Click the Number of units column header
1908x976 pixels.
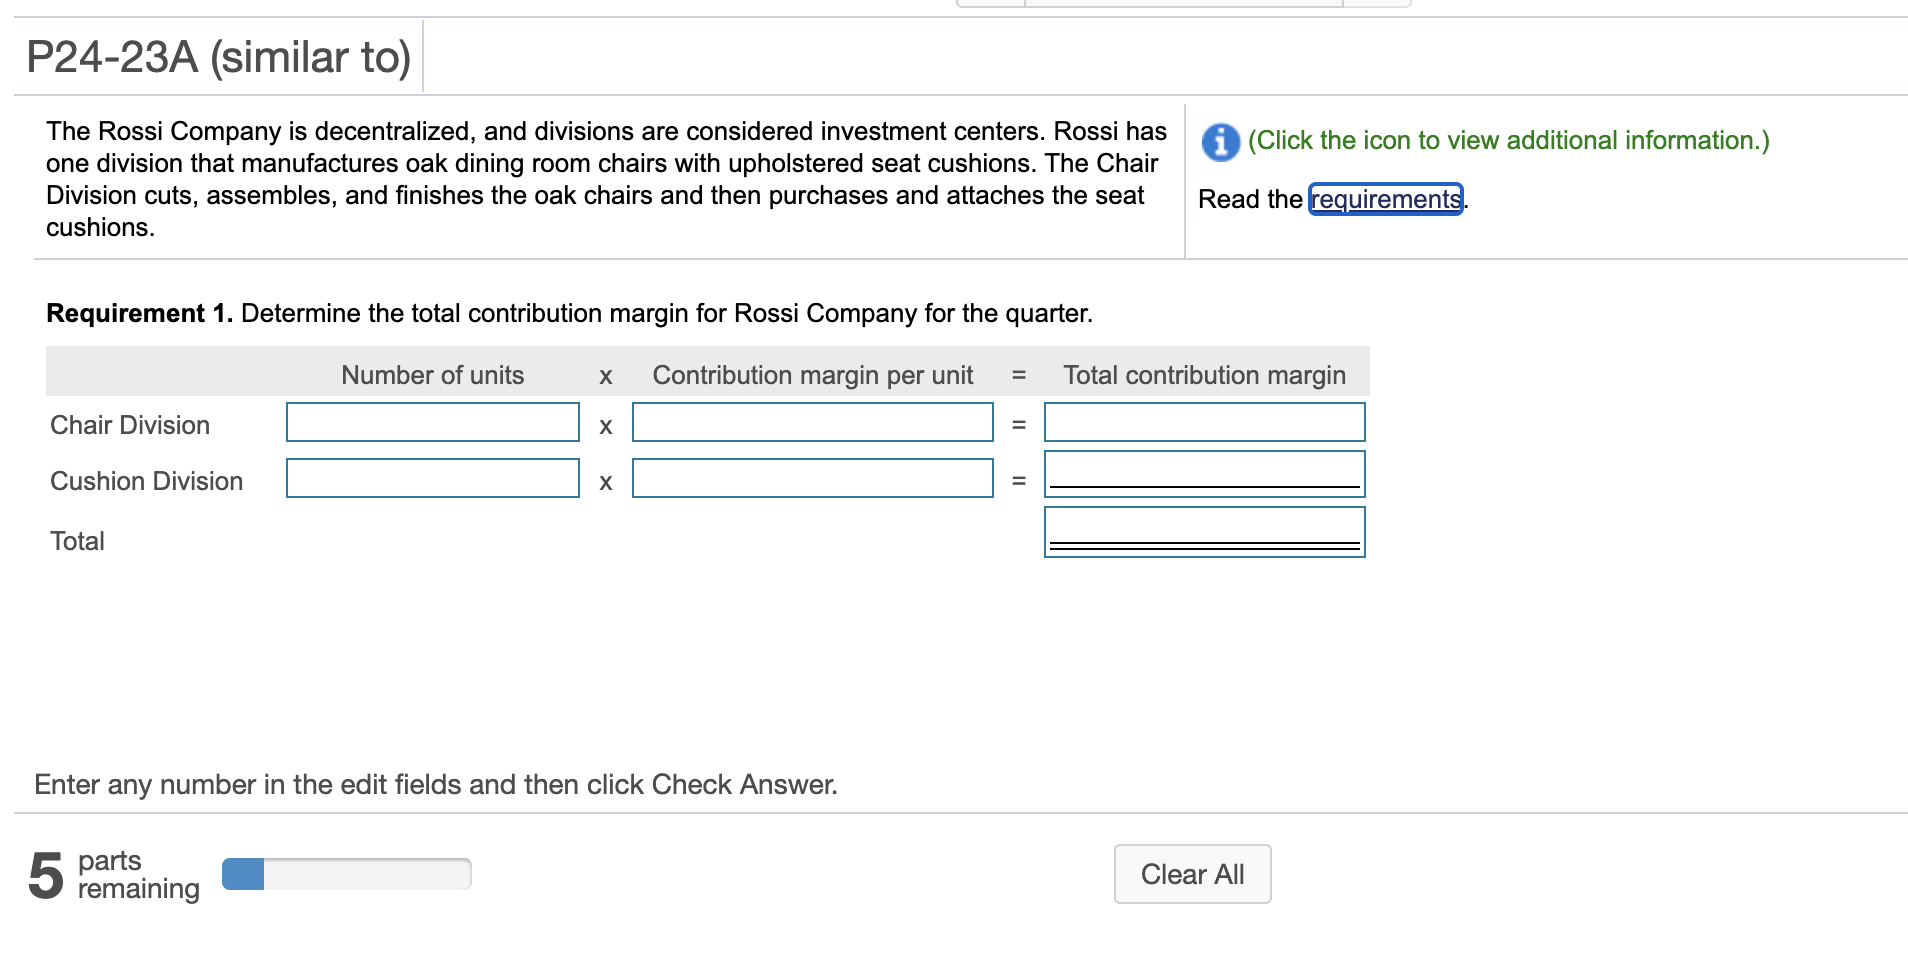pos(432,375)
